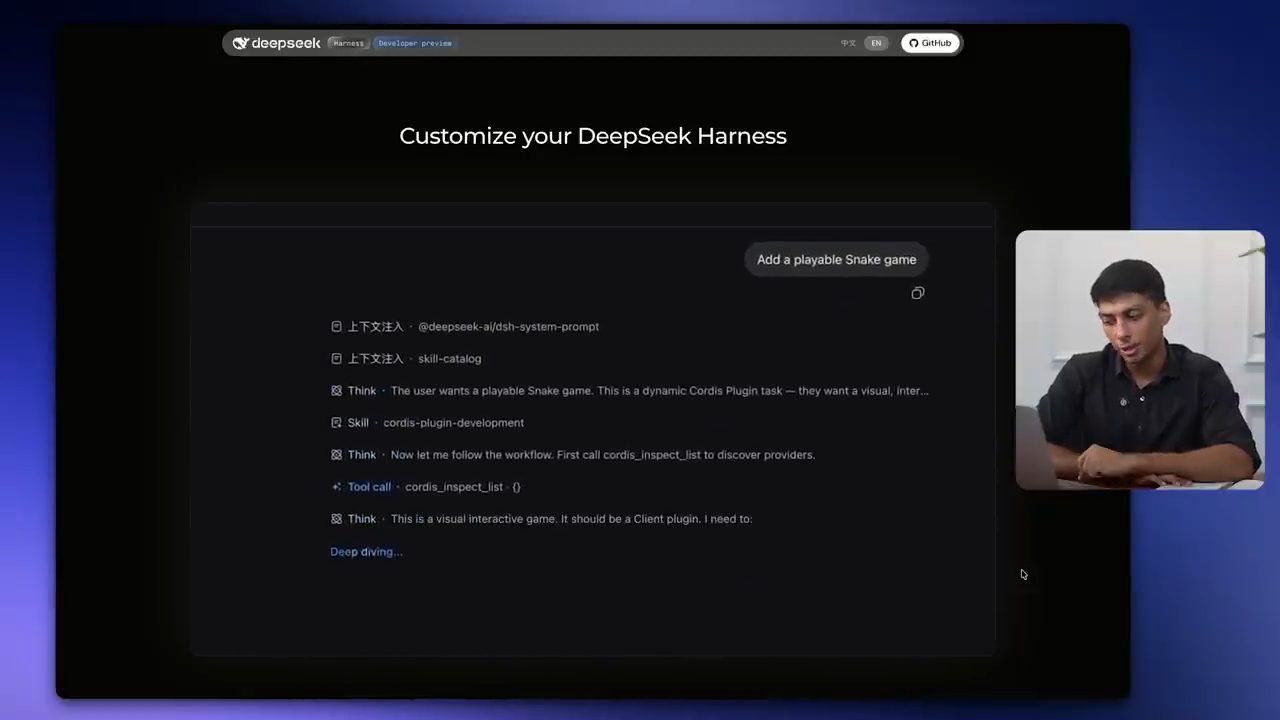
Task: Open the GitHub link button
Action: [x=930, y=43]
